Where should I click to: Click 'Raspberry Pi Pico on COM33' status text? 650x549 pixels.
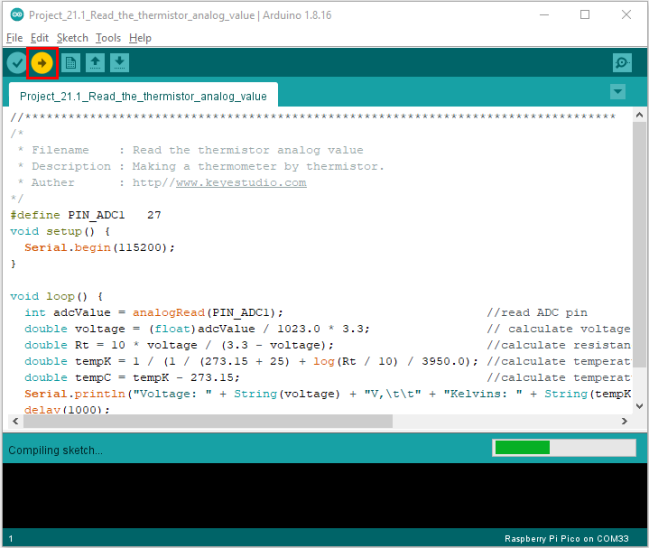tap(566, 538)
